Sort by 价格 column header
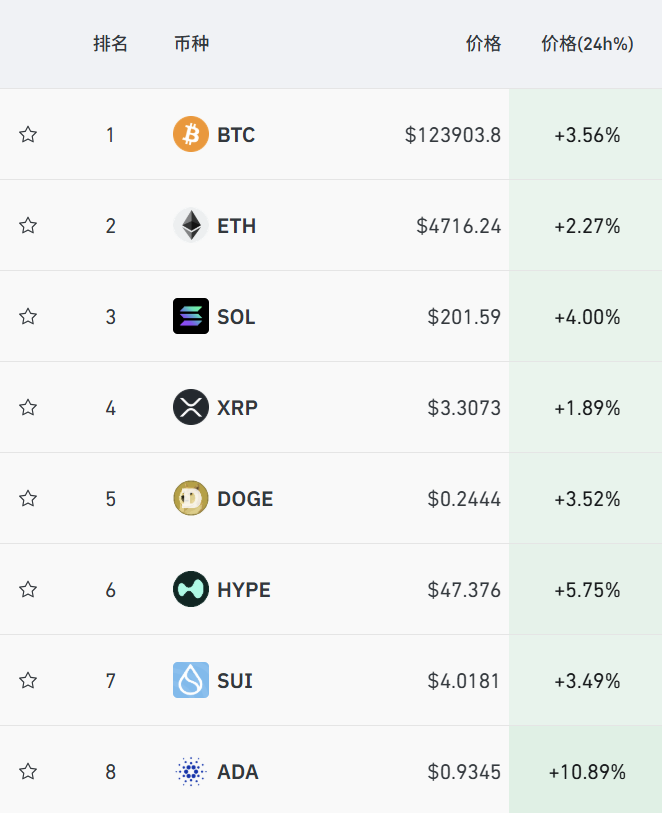The width and height of the screenshot is (662, 813). coord(483,44)
